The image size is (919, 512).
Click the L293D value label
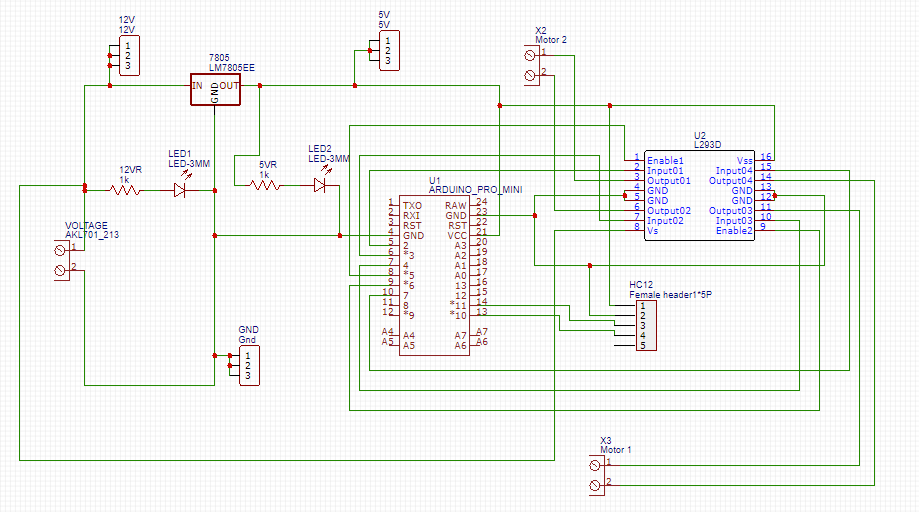tap(707, 145)
